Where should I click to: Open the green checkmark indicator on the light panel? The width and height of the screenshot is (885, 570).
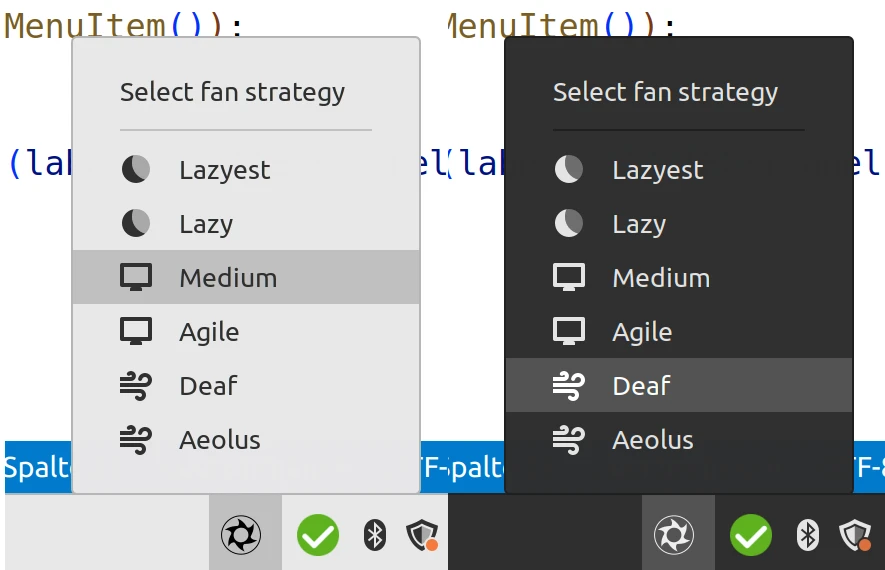(x=318, y=534)
